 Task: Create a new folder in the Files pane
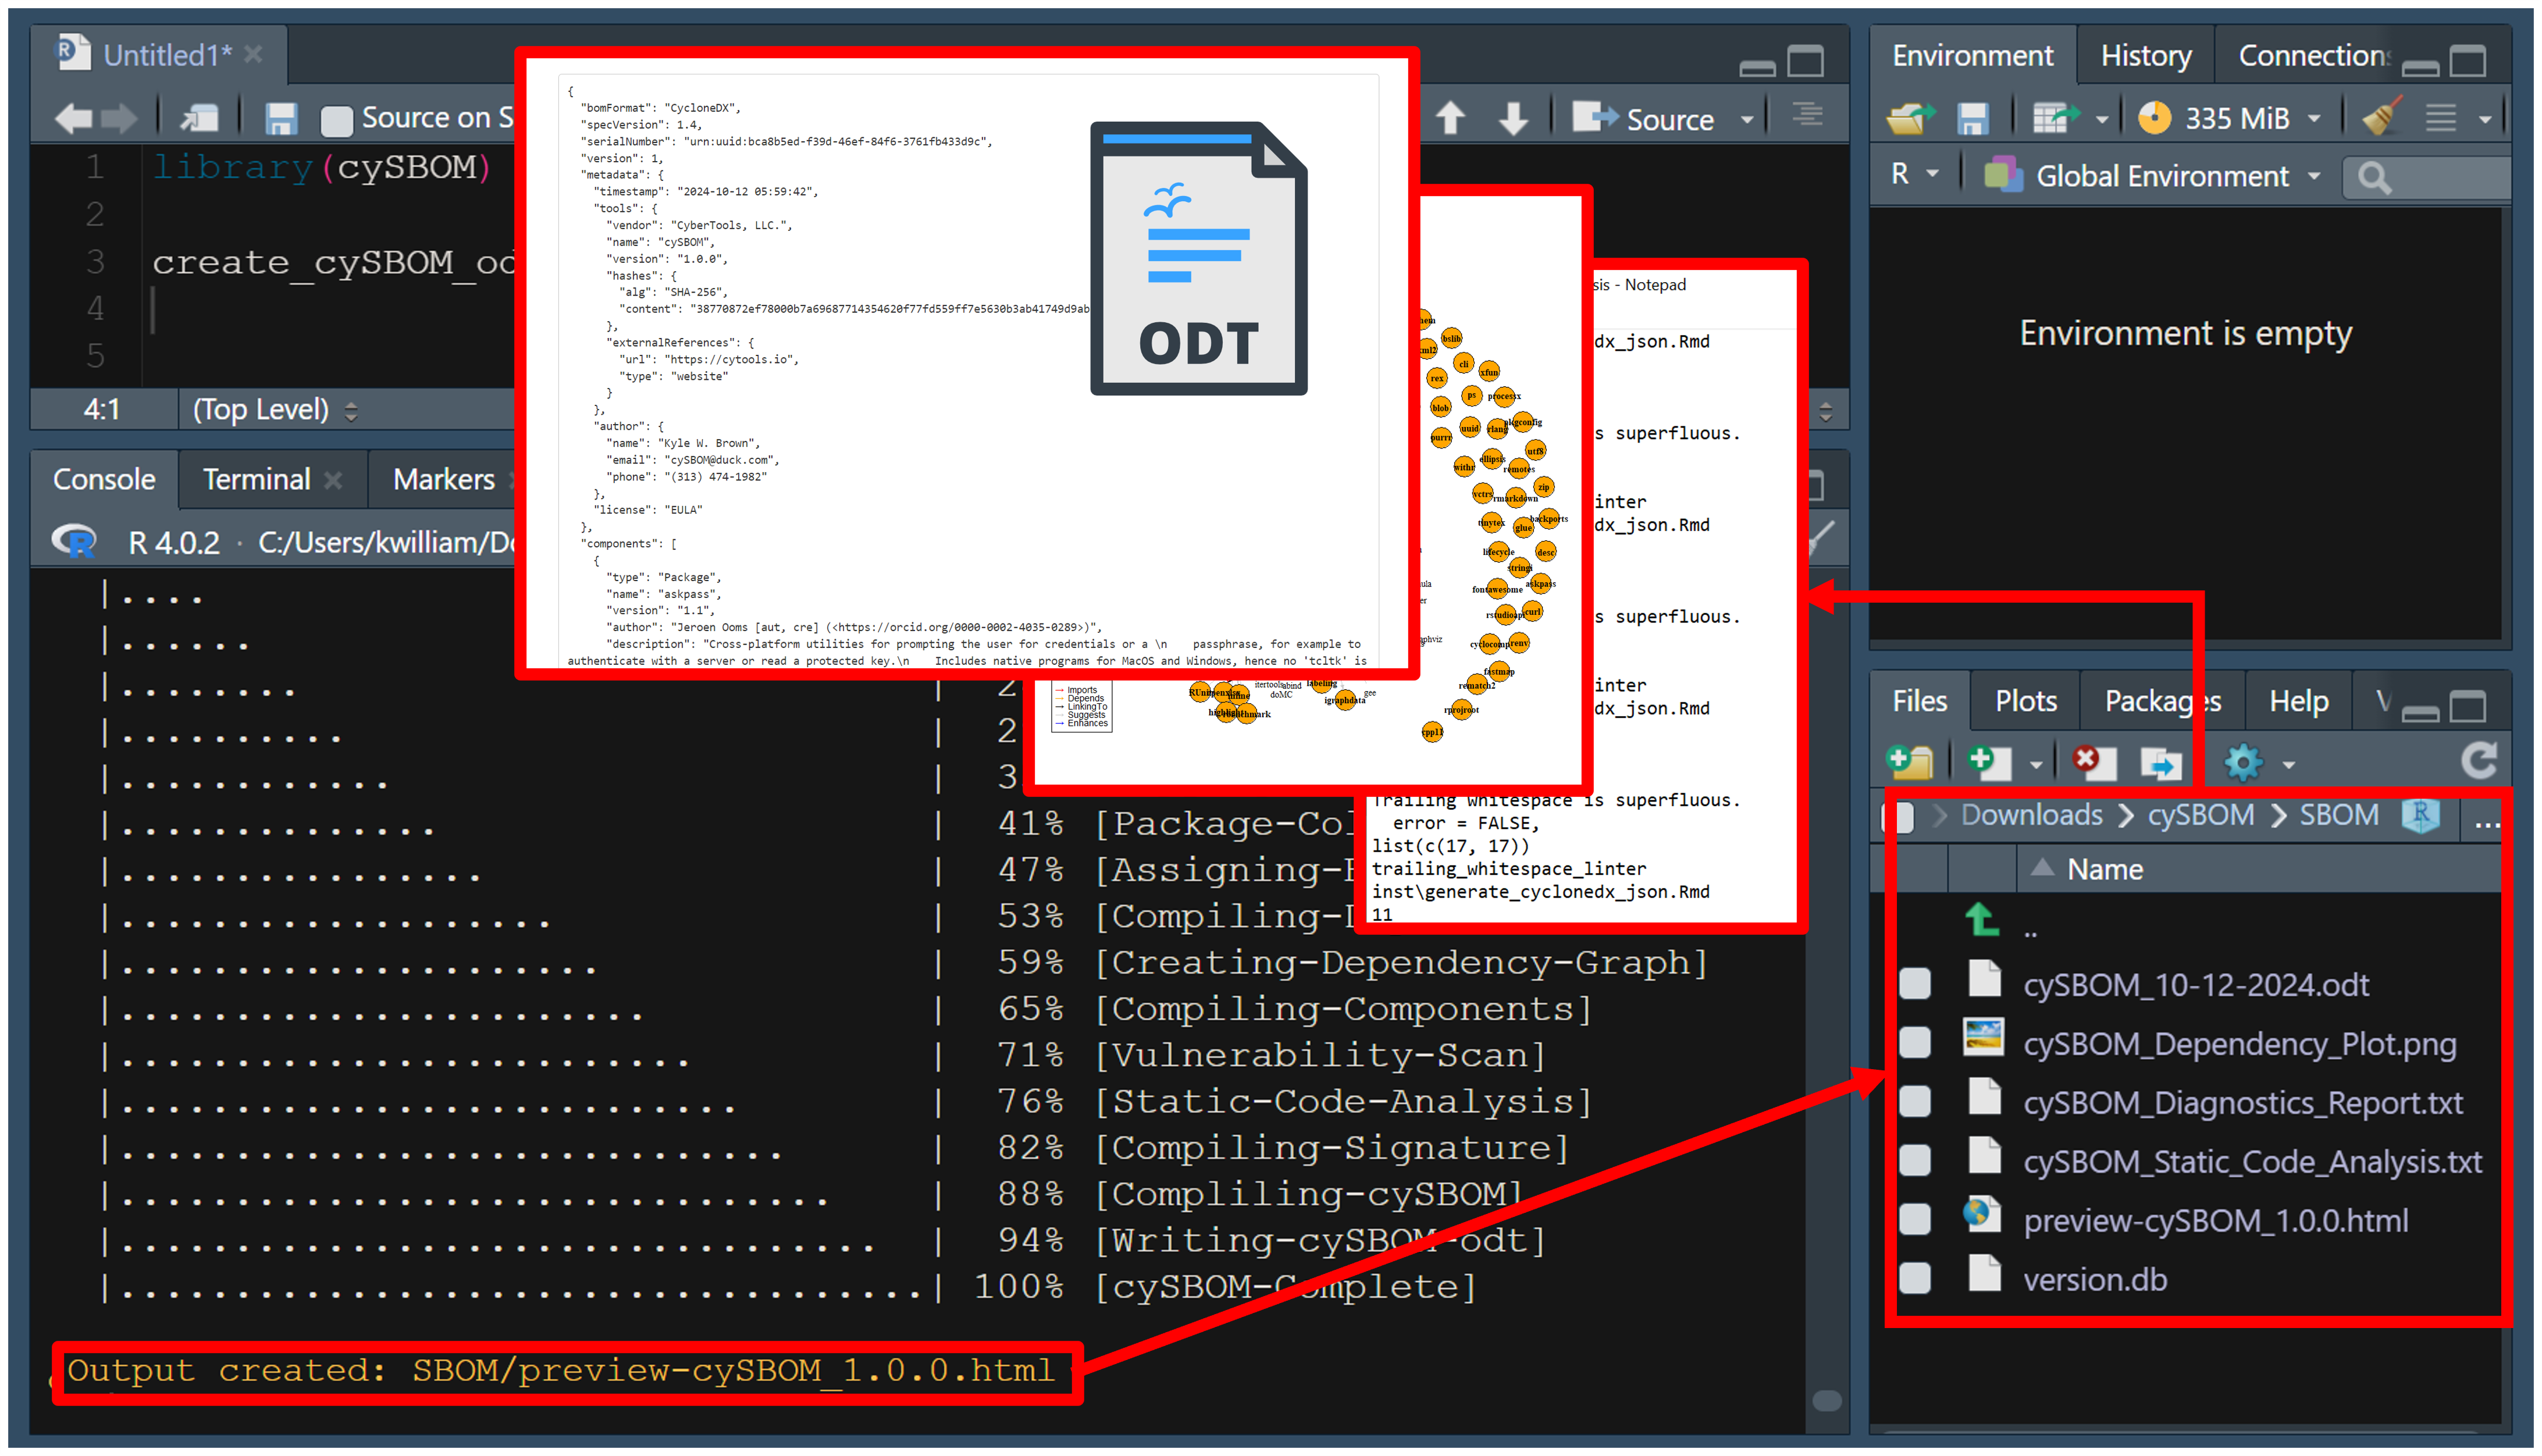[1909, 763]
